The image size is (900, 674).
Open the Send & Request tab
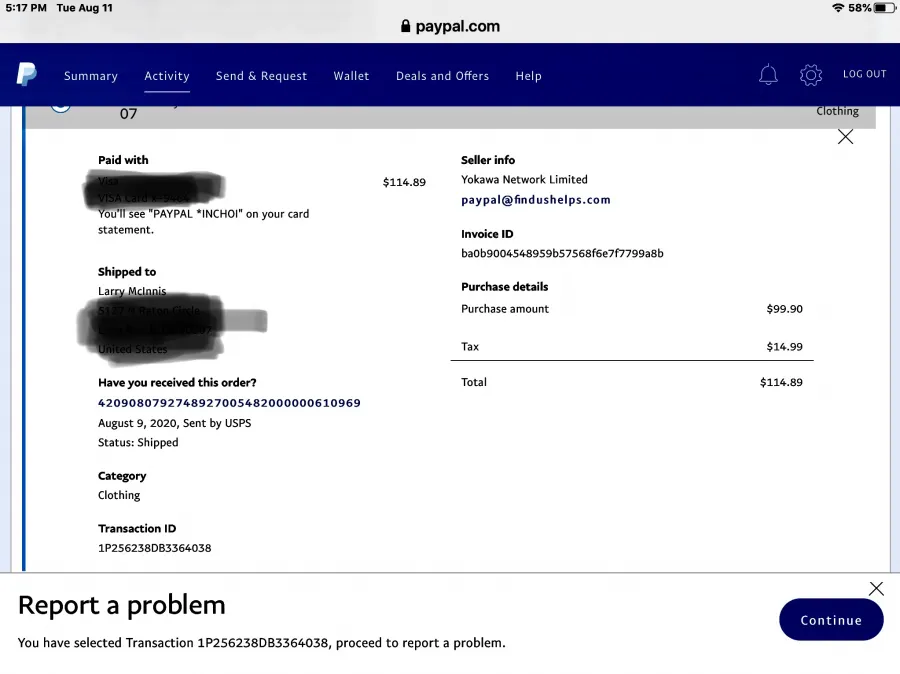pos(261,76)
